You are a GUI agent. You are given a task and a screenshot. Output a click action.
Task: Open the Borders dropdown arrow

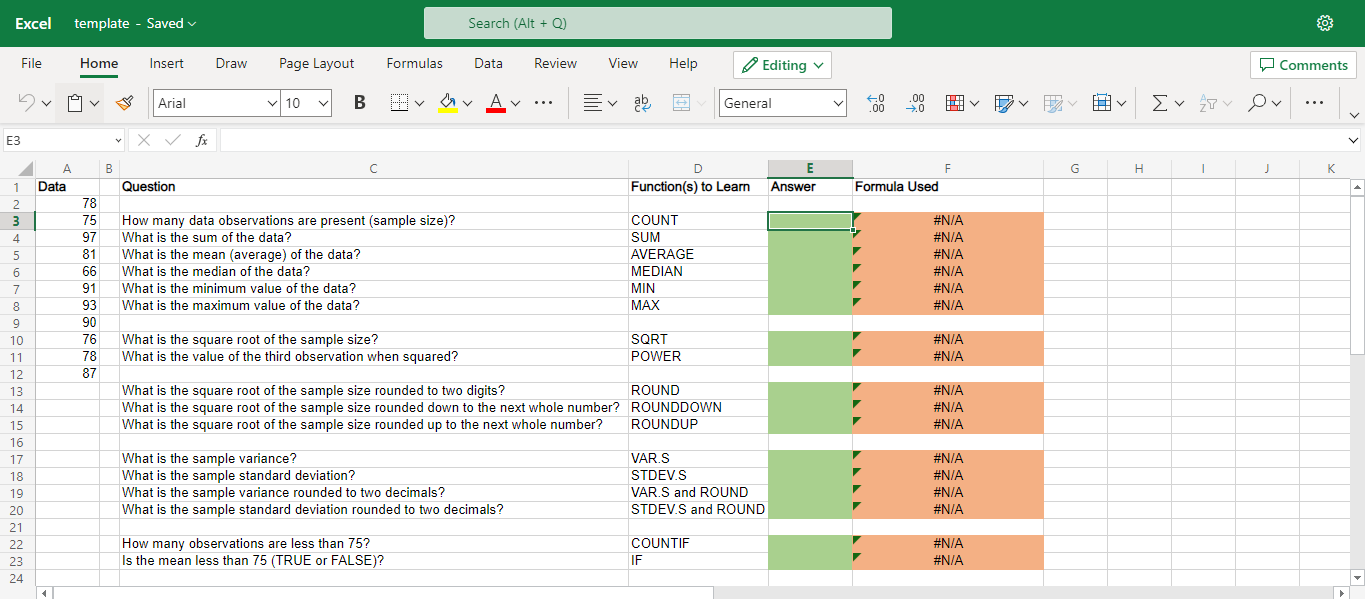click(419, 103)
